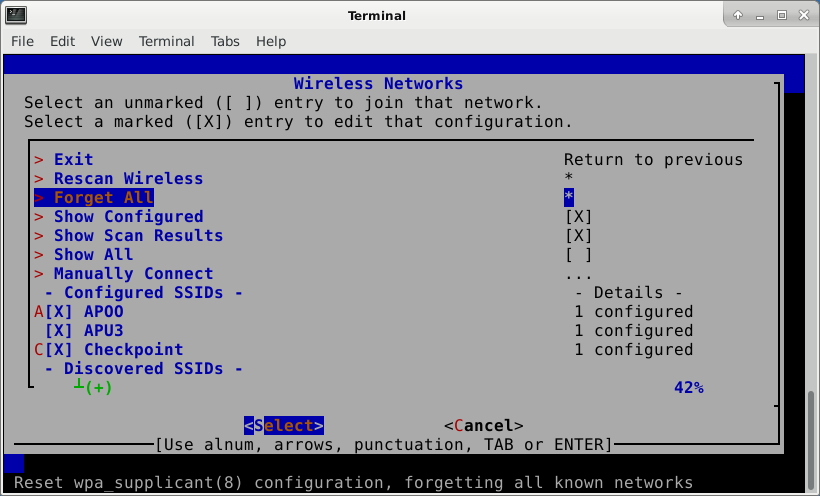Open the Terminal menu
Viewport: 820px width, 496px height.
pos(166,41)
